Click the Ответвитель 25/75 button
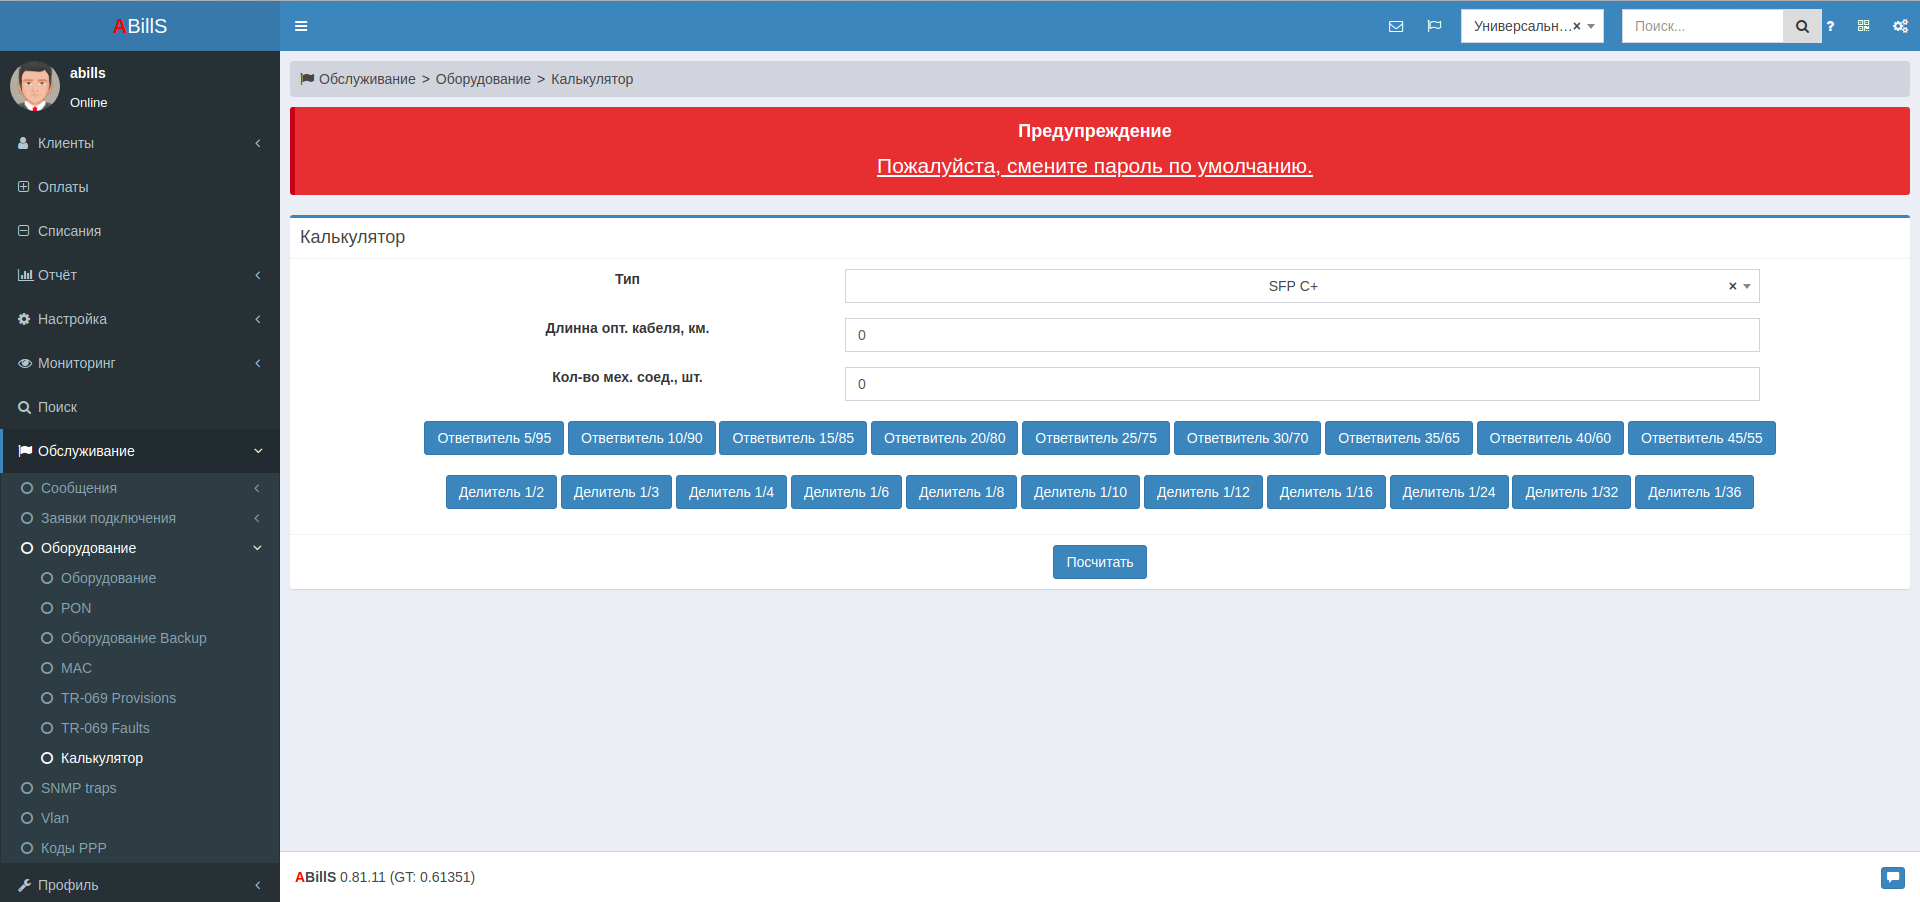Viewport: 1920px width, 902px height. [x=1095, y=438]
